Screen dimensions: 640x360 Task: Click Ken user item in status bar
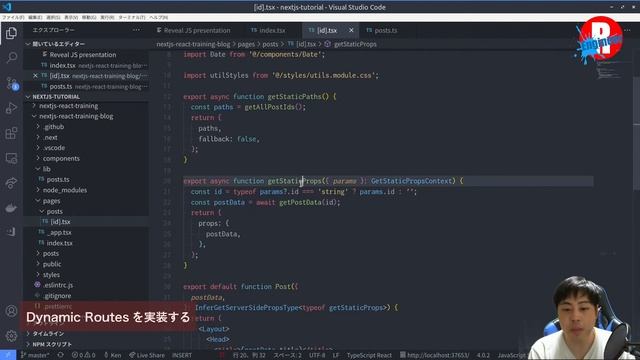[113, 355]
